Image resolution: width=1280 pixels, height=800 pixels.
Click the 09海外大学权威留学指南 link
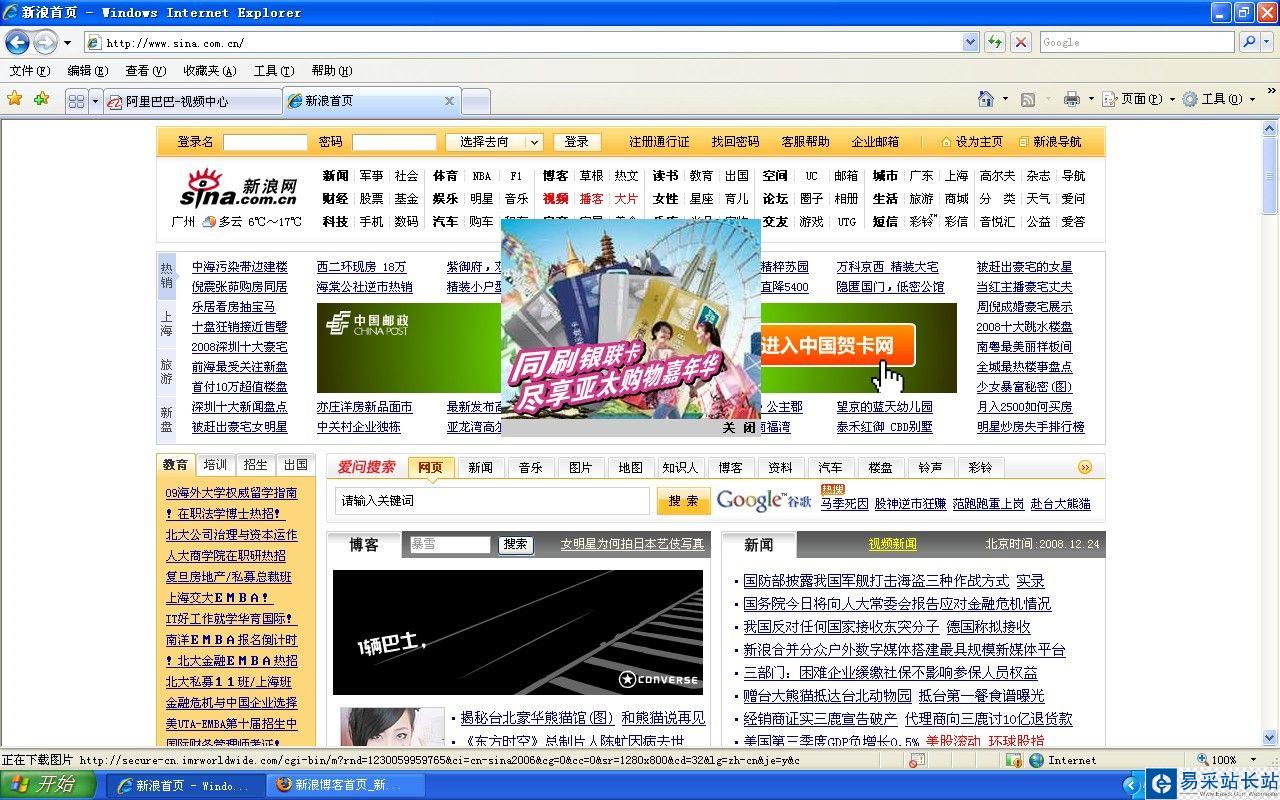tap(231, 493)
